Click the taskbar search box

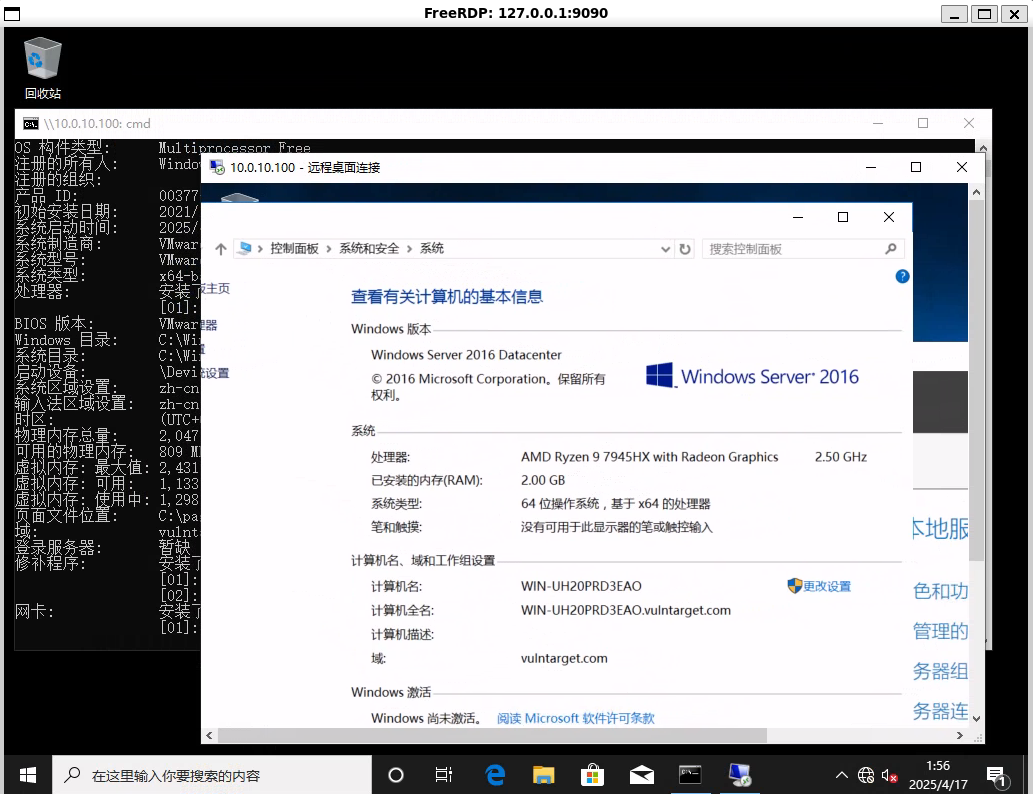[x=212, y=775]
